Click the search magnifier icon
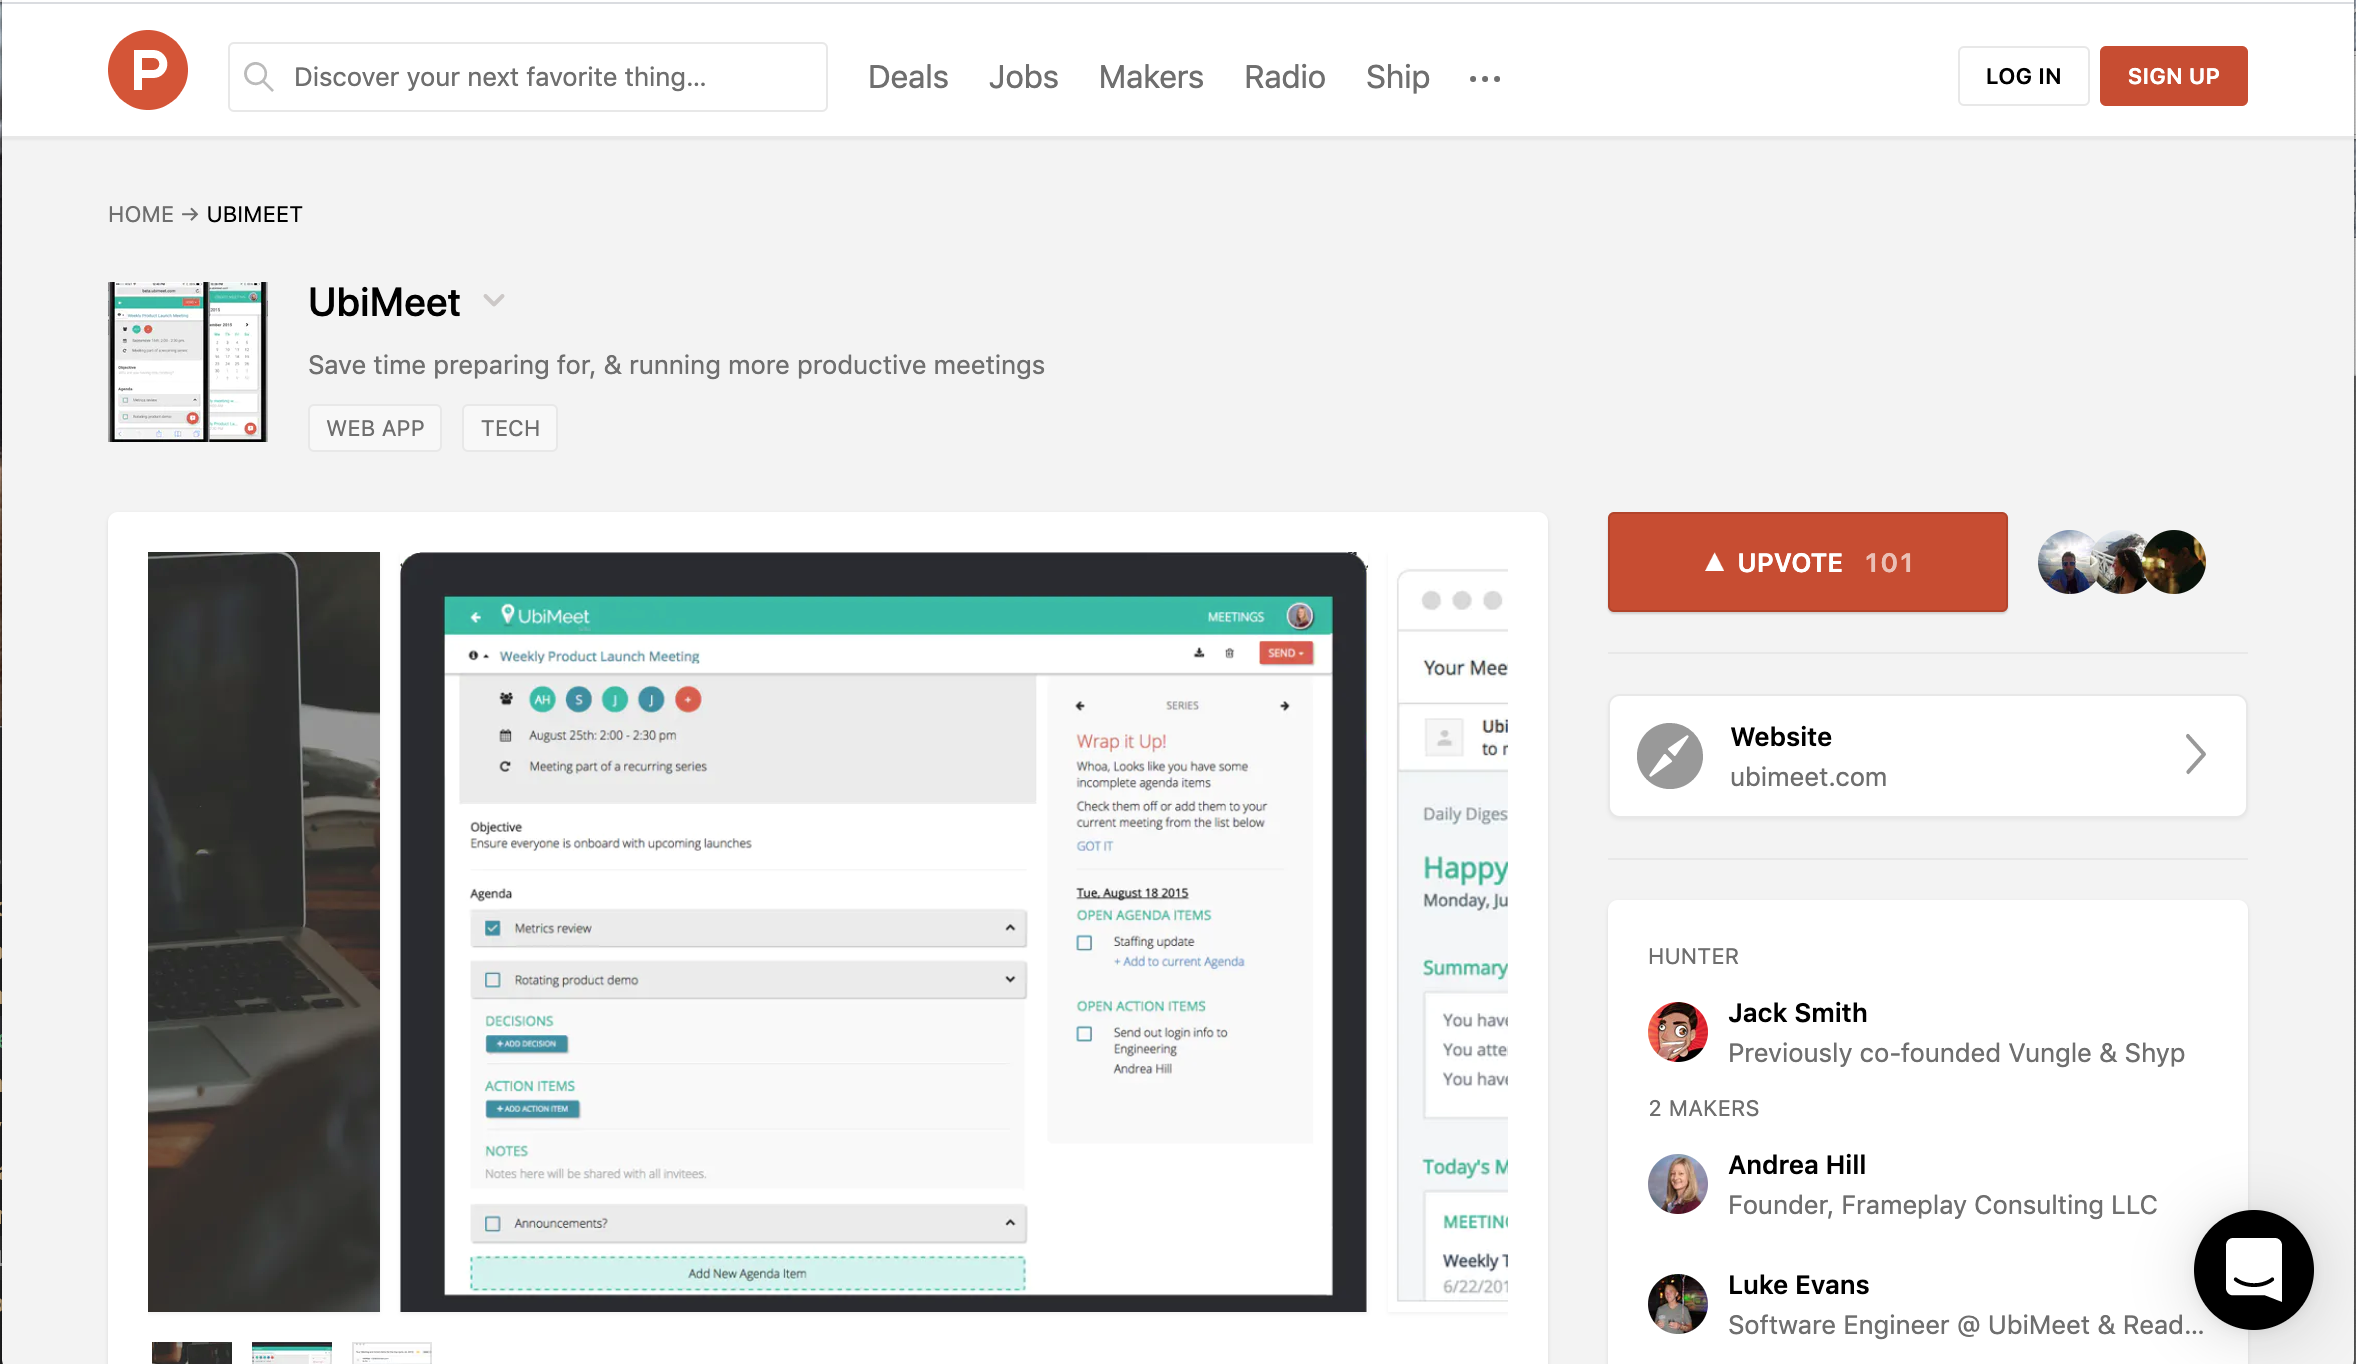Image resolution: width=2356 pixels, height=1364 pixels. click(259, 77)
